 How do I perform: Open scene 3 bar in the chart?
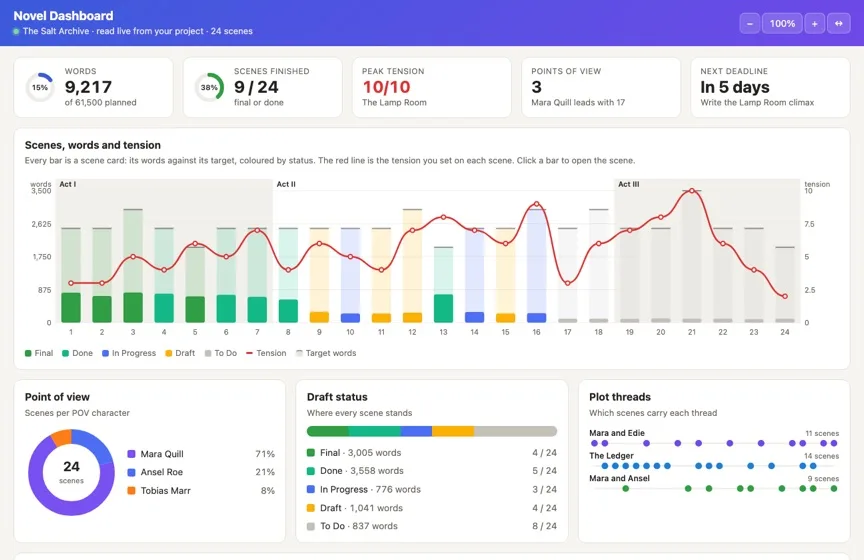click(x=133, y=308)
